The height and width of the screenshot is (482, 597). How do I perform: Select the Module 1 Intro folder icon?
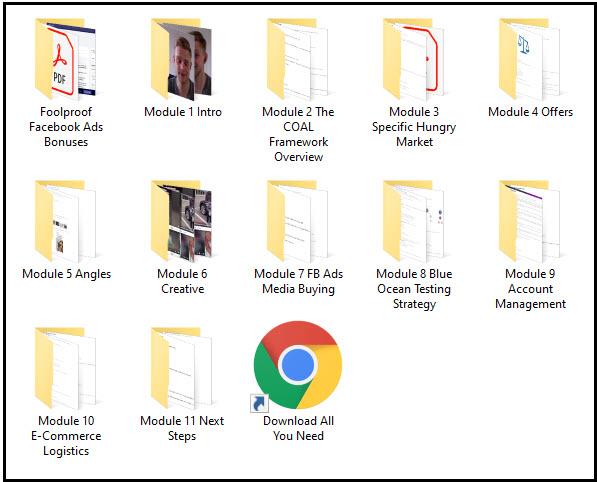[182, 59]
